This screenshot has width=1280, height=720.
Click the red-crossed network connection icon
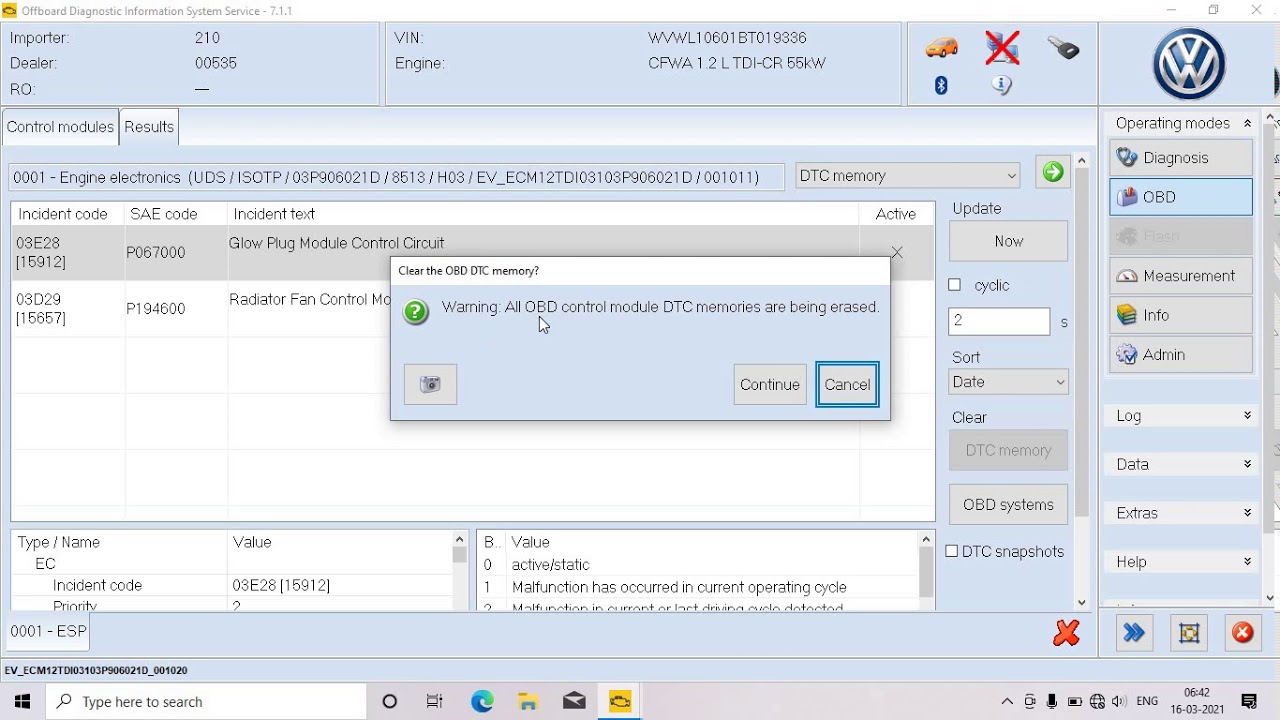[1002, 47]
